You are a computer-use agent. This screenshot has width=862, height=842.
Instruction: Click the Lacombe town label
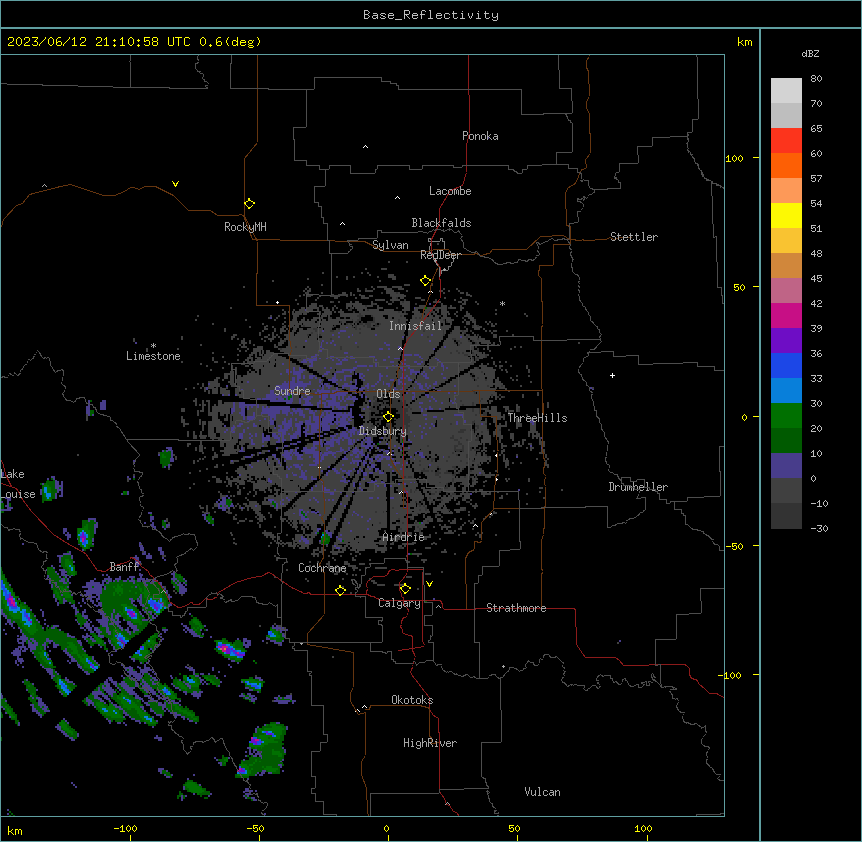[450, 191]
